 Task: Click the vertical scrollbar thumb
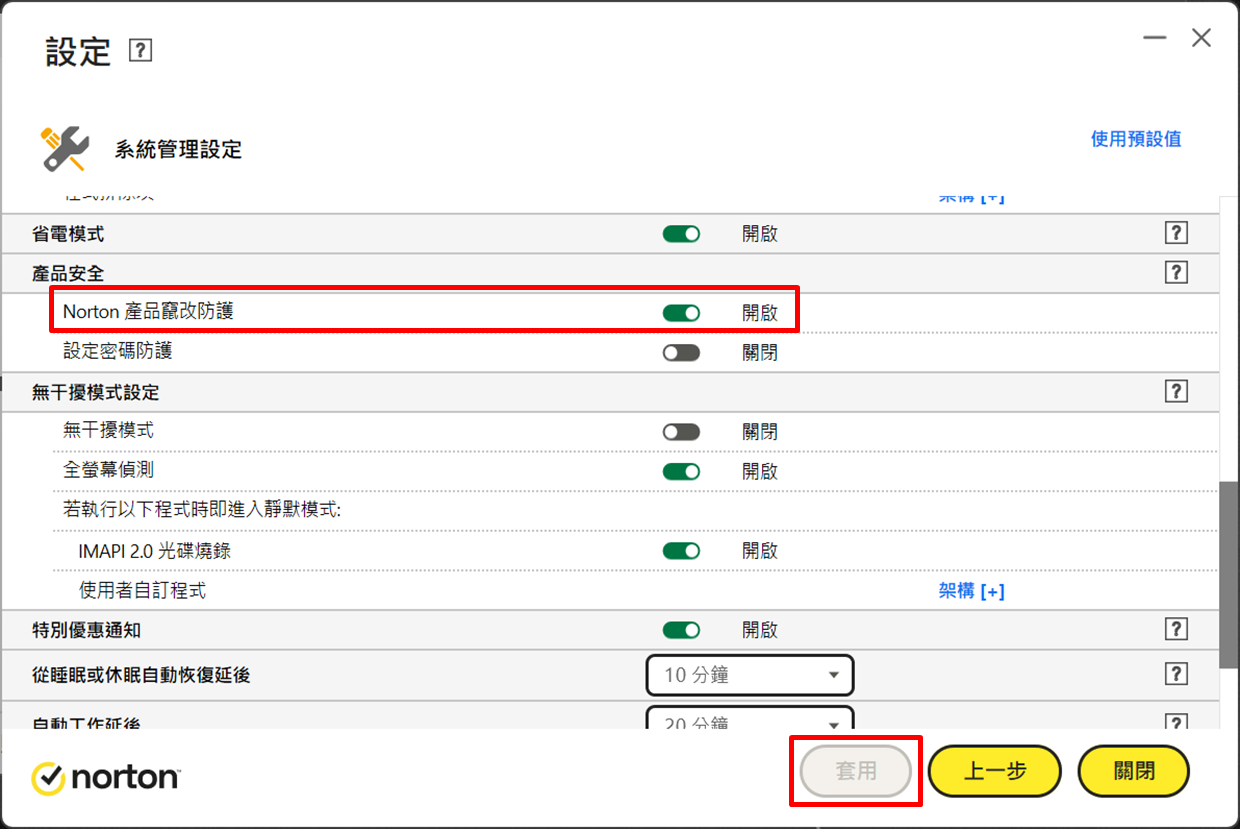(x=1229, y=575)
